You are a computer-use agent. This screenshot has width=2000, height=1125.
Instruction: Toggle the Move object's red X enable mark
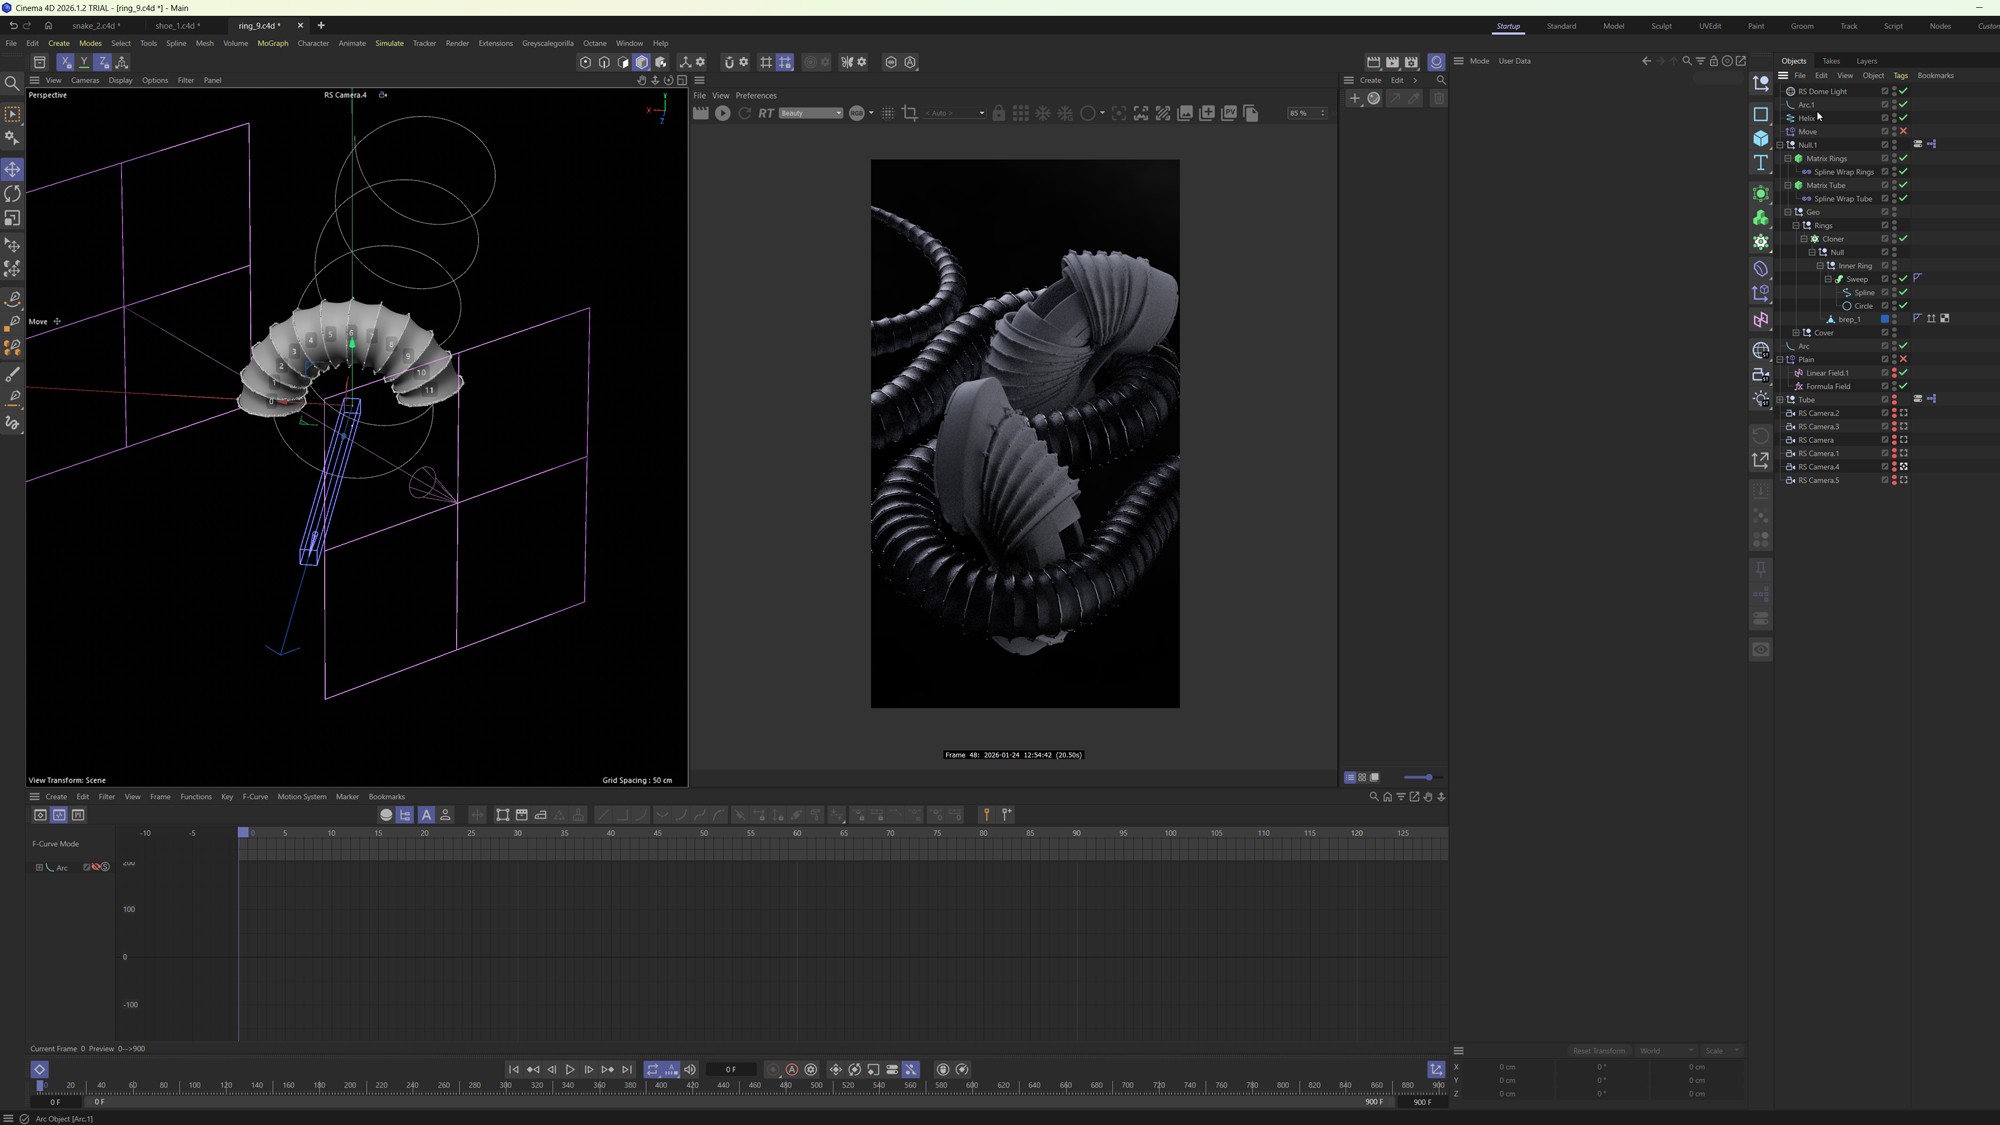pyautogui.click(x=1903, y=132)
